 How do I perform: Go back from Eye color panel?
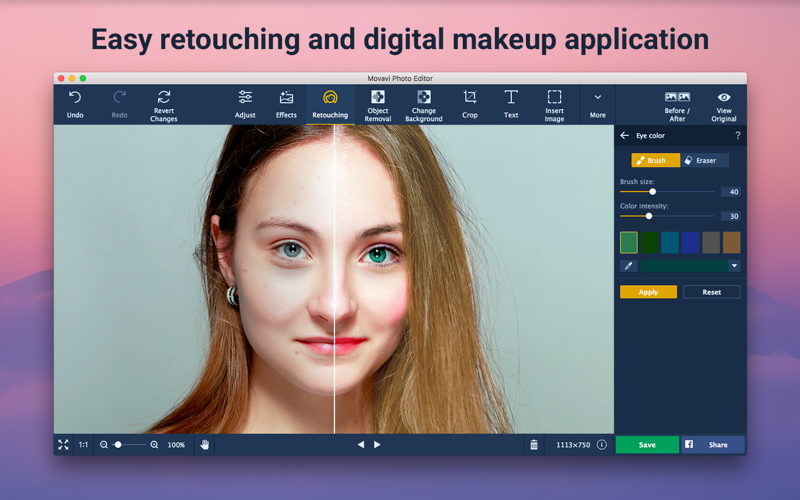click(625, 136)
